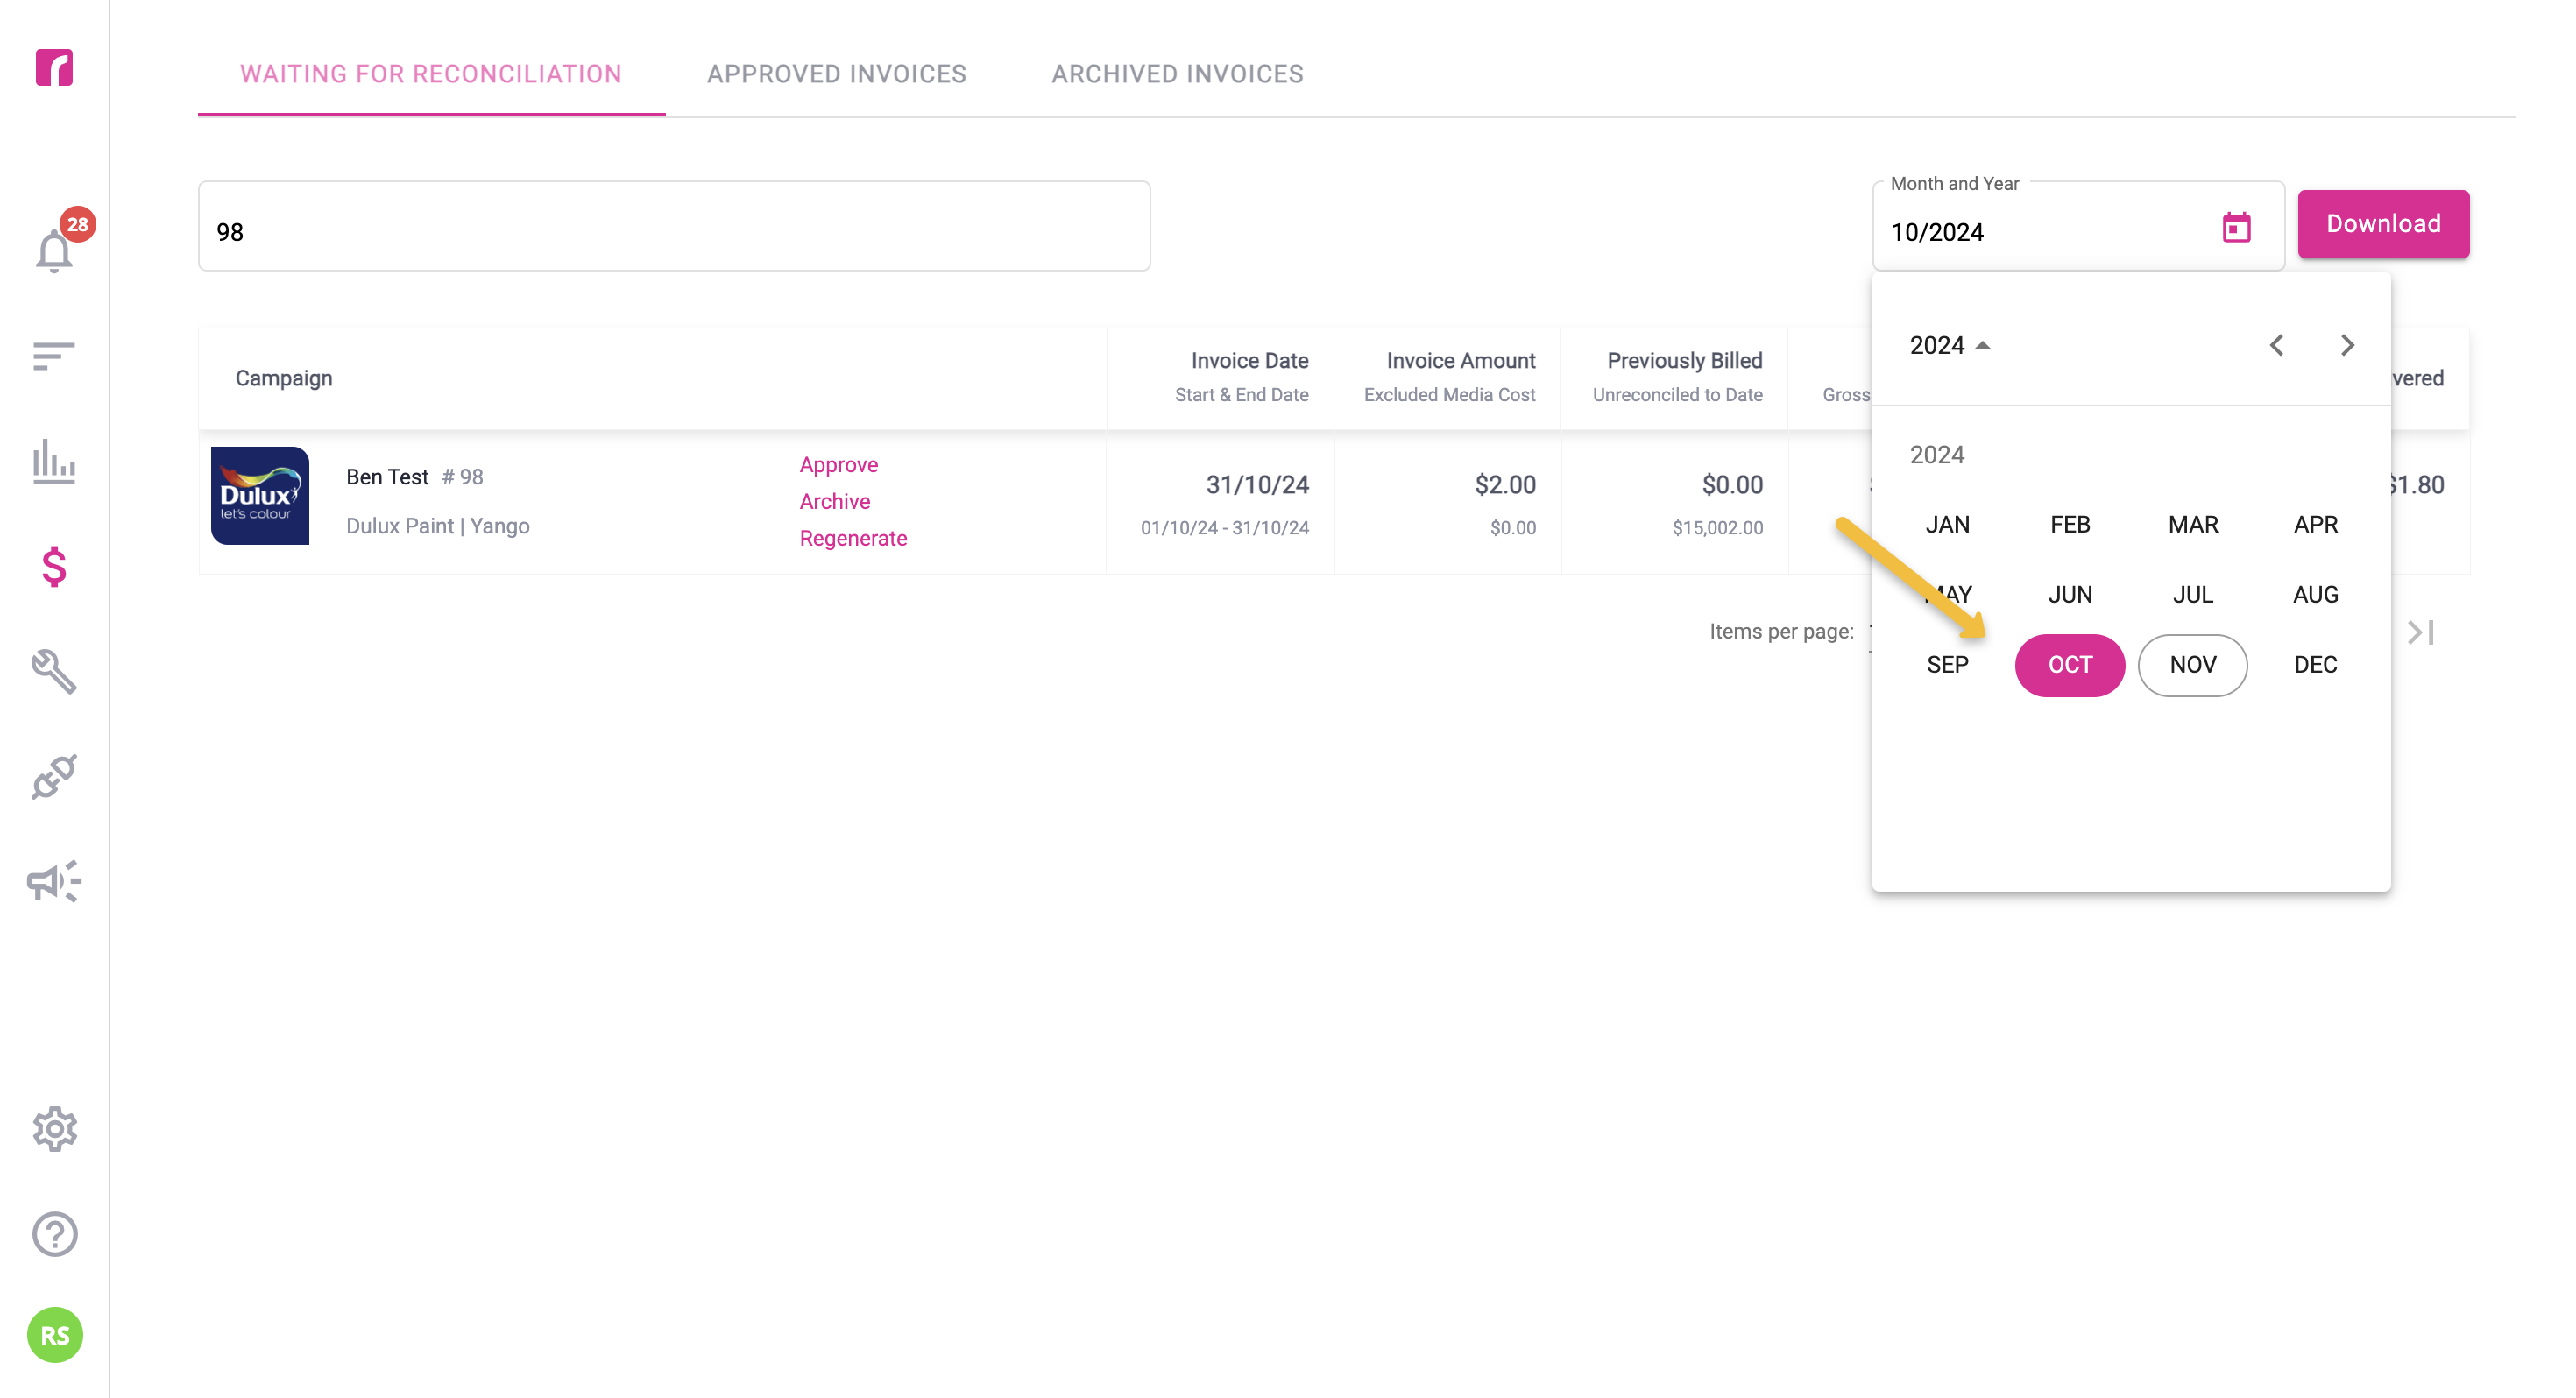The image size is (2576, 1398).
Task: Click the 01/10/24 - 31/10/24 date range
Action: tap(1224, 528)
